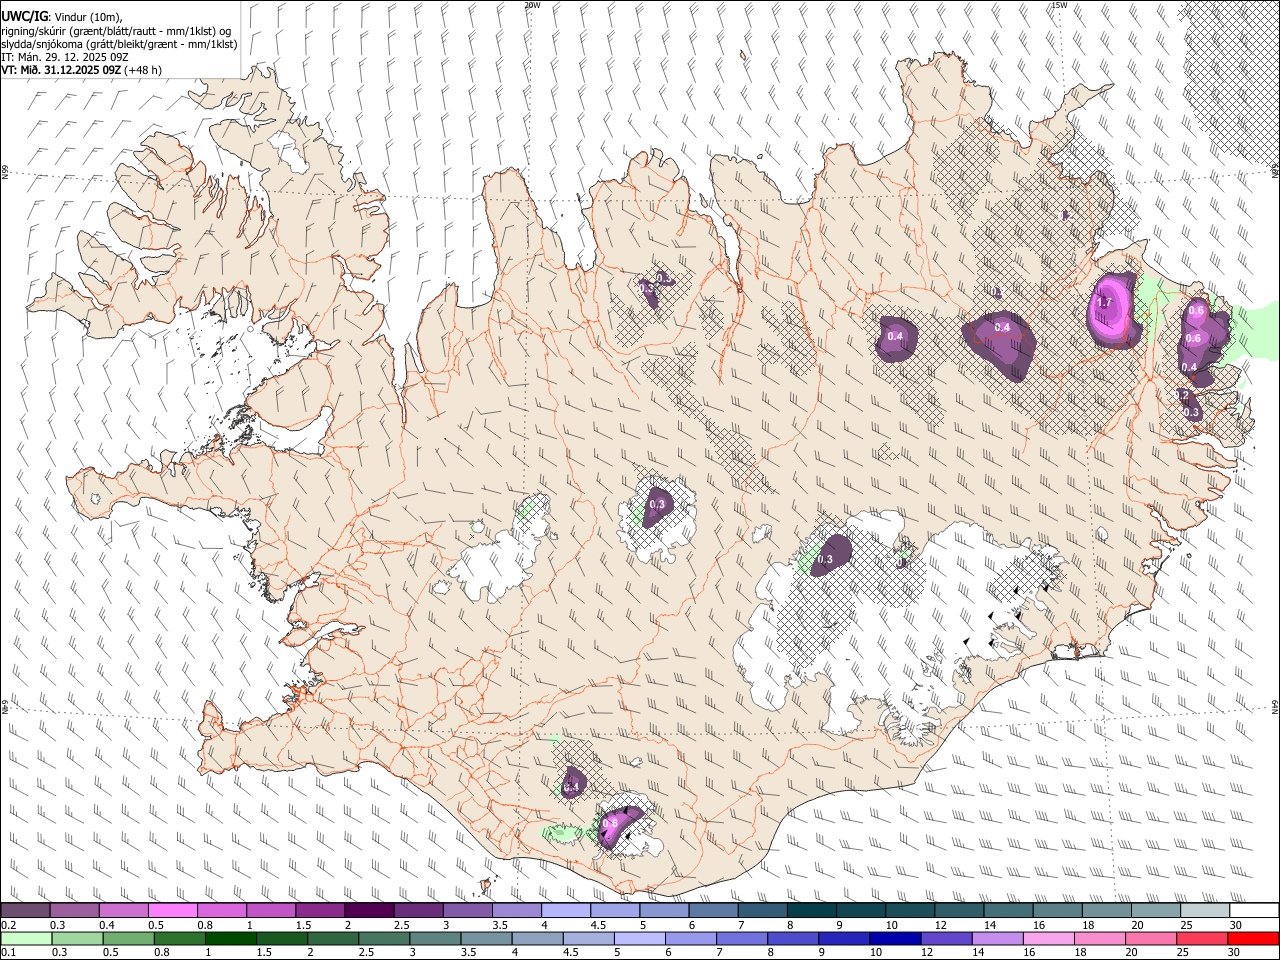Select green-row legend swatch labeled 2
This screenshot has height=960, width=1280.
(333, 938)
